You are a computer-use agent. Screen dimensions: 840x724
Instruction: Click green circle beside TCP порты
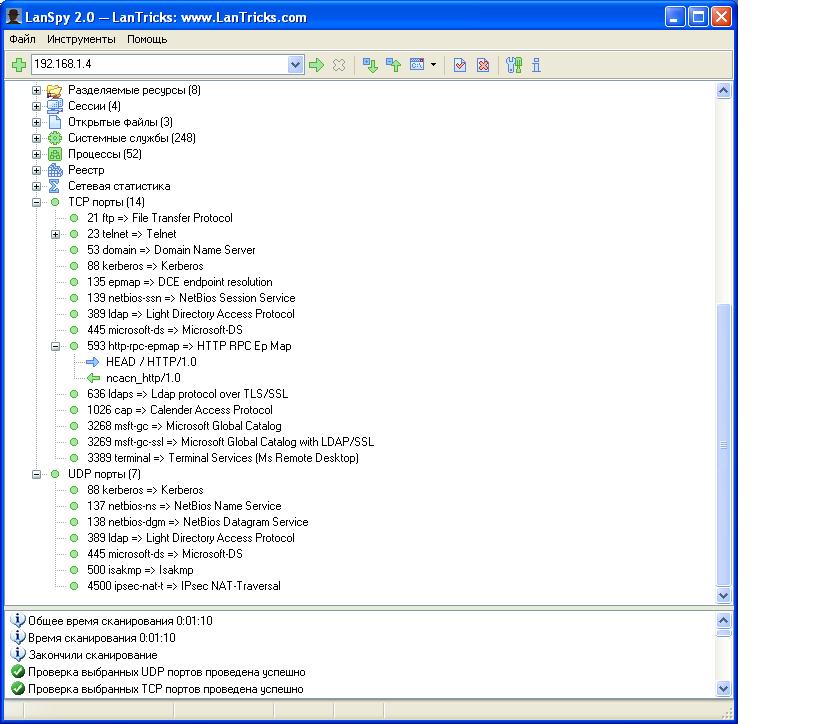tap(55, 202)
